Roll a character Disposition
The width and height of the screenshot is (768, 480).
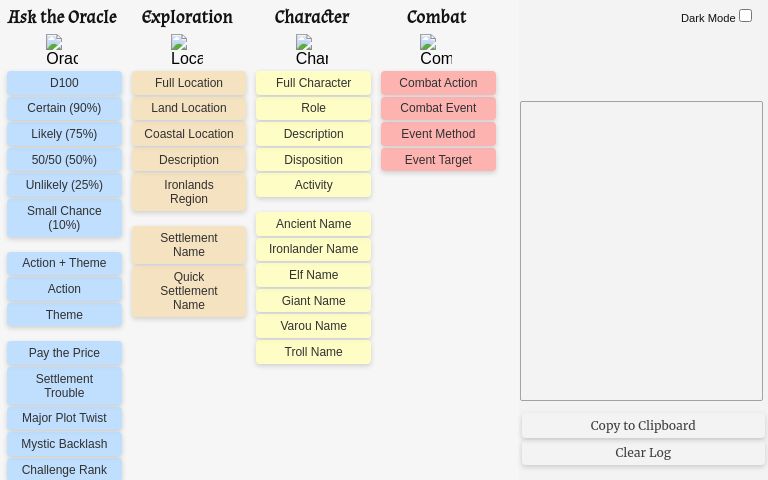(x=313, y=160)
